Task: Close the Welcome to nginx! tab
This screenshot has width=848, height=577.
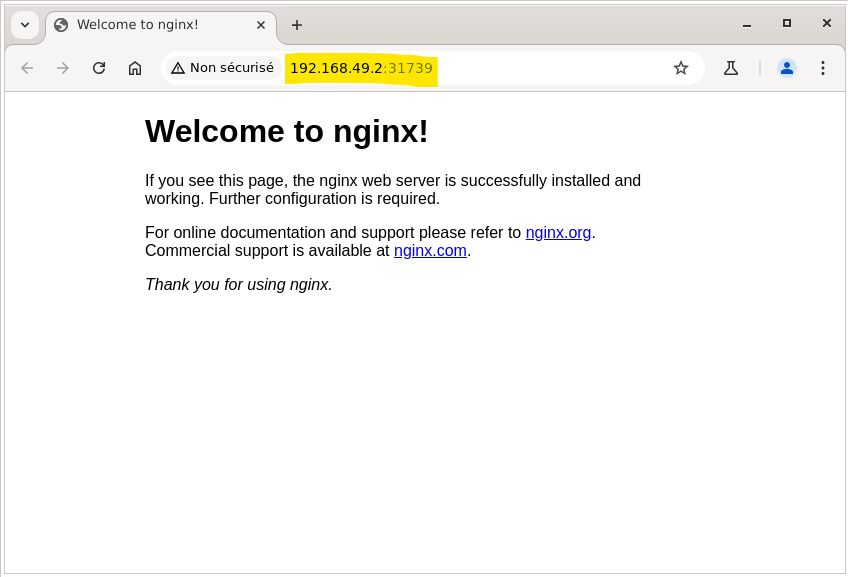Action: pyautogui.click(x=261, y=25)
